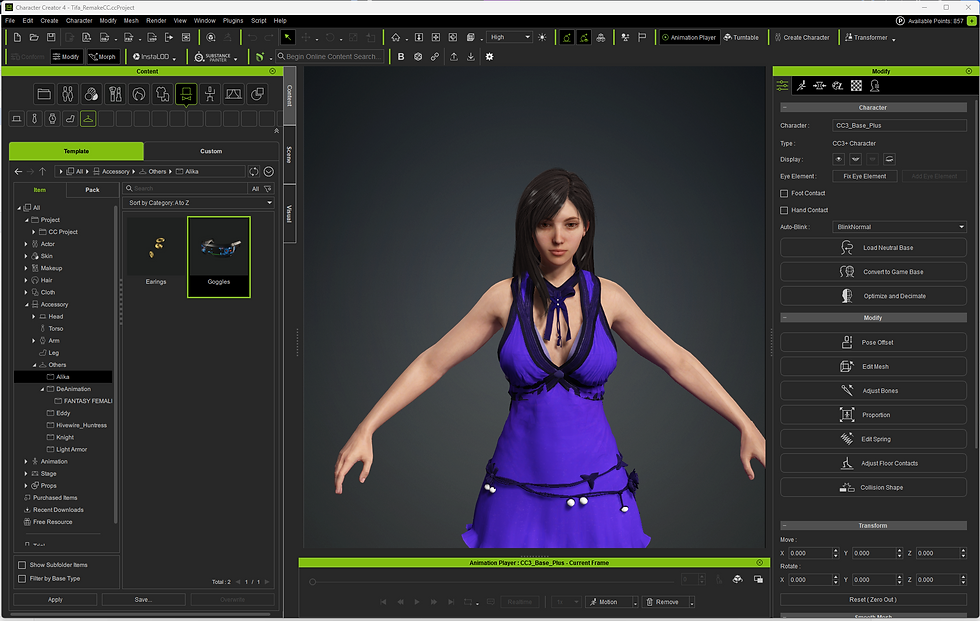Image resolution: width=980 pixels, height=621 pixels.
Task: Enable the Hand Contact checkbox
Action: point(784,211)
